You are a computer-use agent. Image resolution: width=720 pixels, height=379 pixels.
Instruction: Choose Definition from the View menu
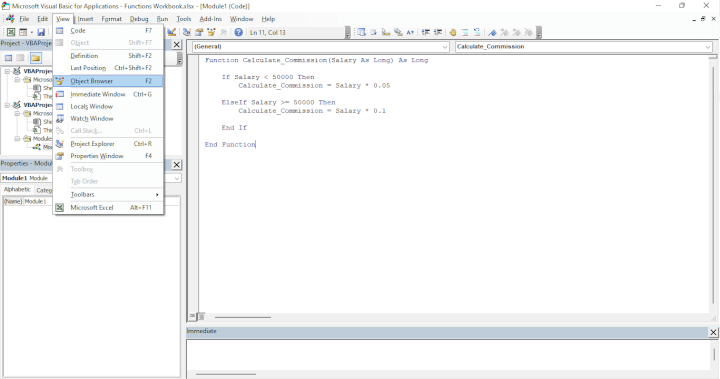point(108,56)
